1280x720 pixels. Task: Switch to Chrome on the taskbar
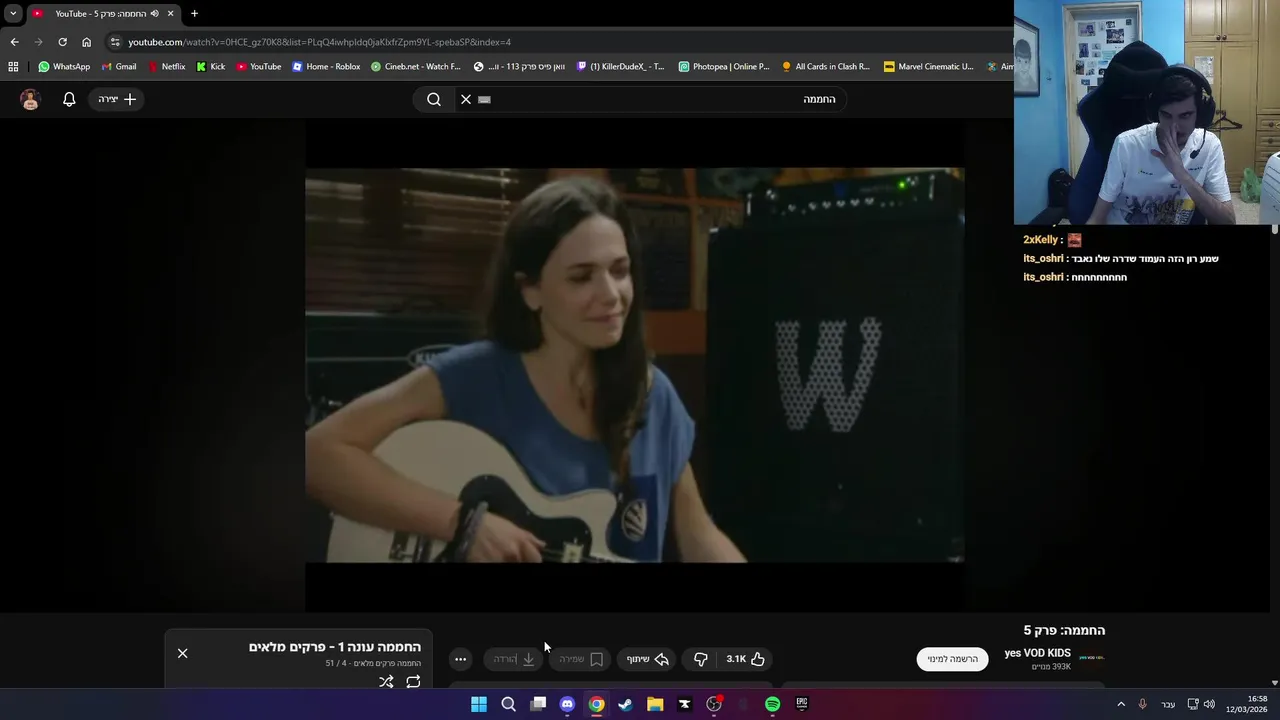pyautogui.click(x=596, y=704)
